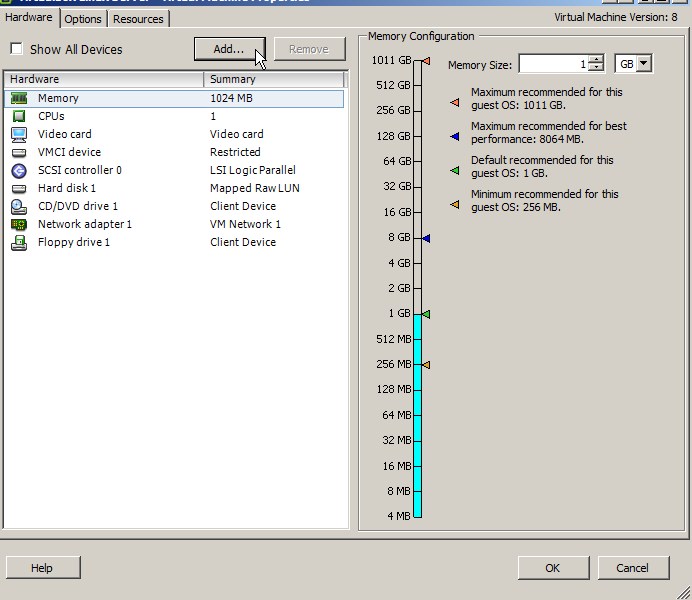Click the 4 GB label on memory scale
The width and height of the screenshot is (692, 600).
pyautogui.click(x=399, y=263)
